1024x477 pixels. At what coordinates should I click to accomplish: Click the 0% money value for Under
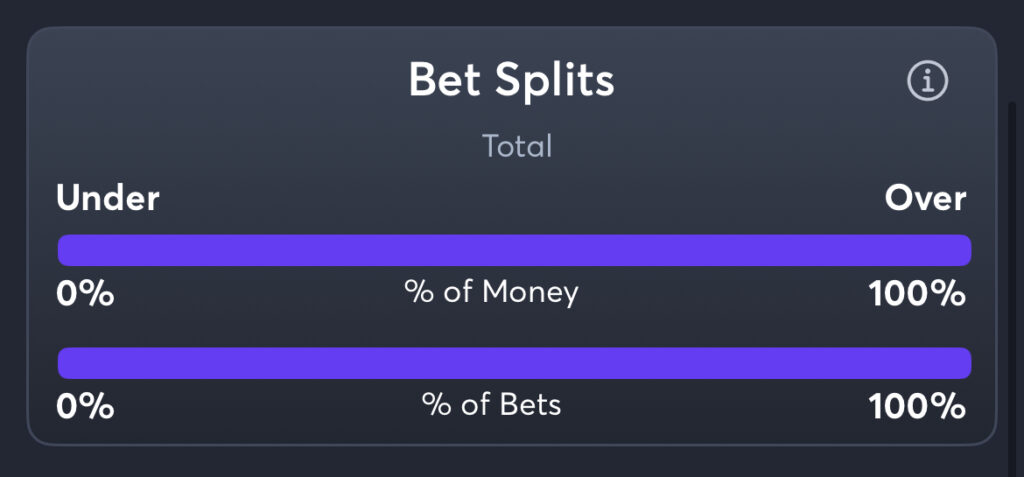85,294
